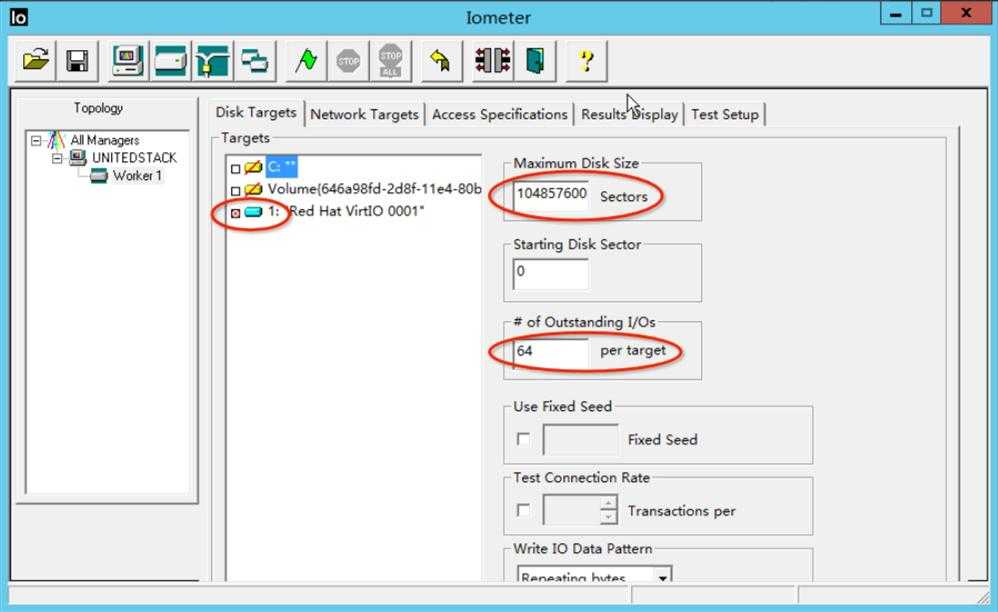Select the Volume{646a98fd-2d8f-11e4-80b target
Image resolution: width=998 pixels, height=612 pixels.
[374, 189]
